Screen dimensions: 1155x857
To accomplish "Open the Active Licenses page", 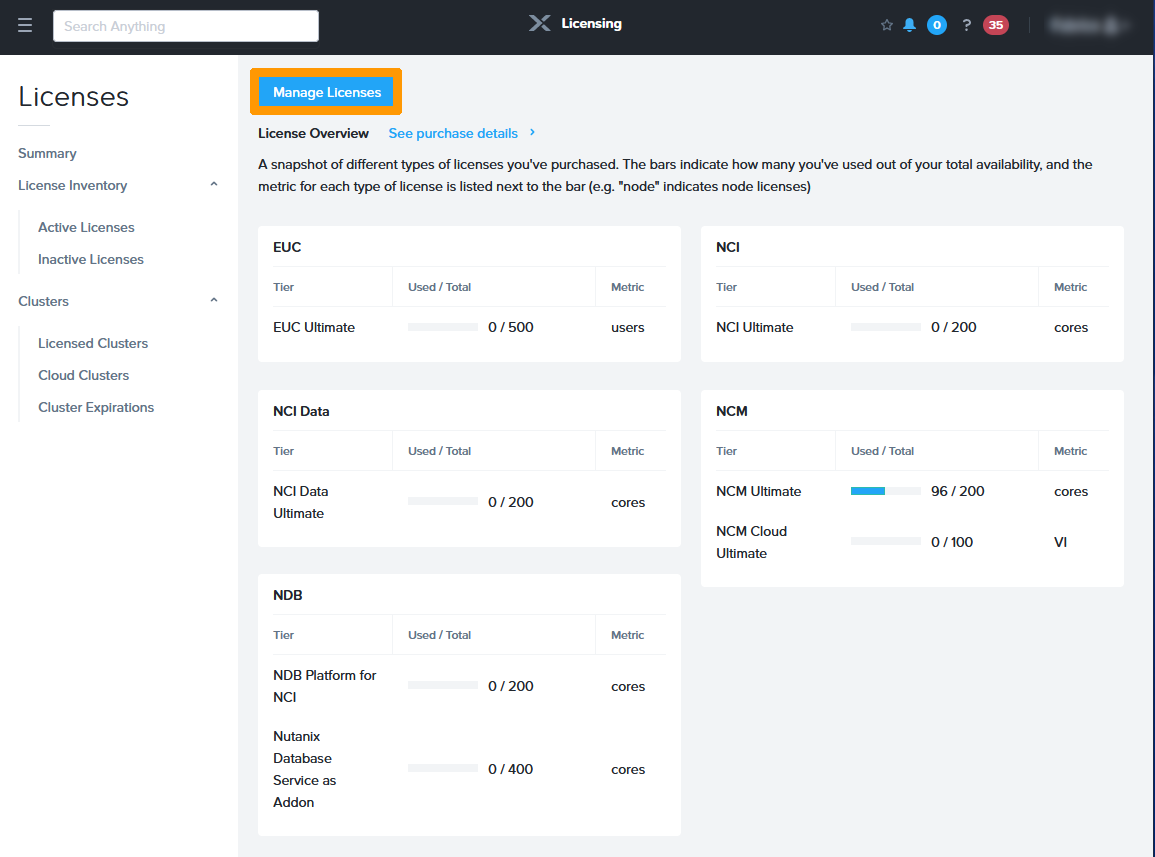I will click(x=85, y=227).
